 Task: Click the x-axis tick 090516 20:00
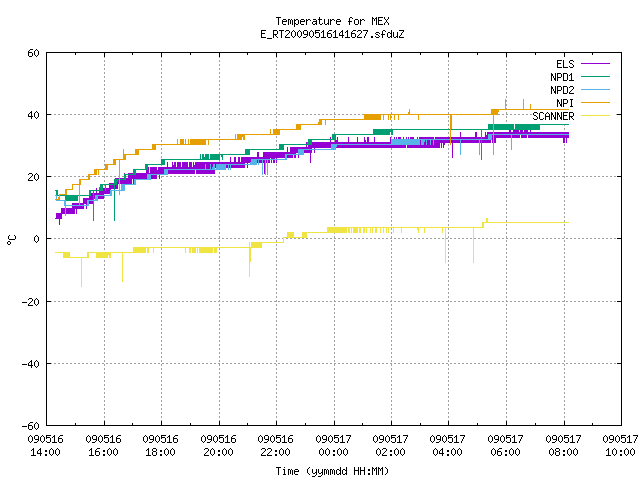[218, 446]
